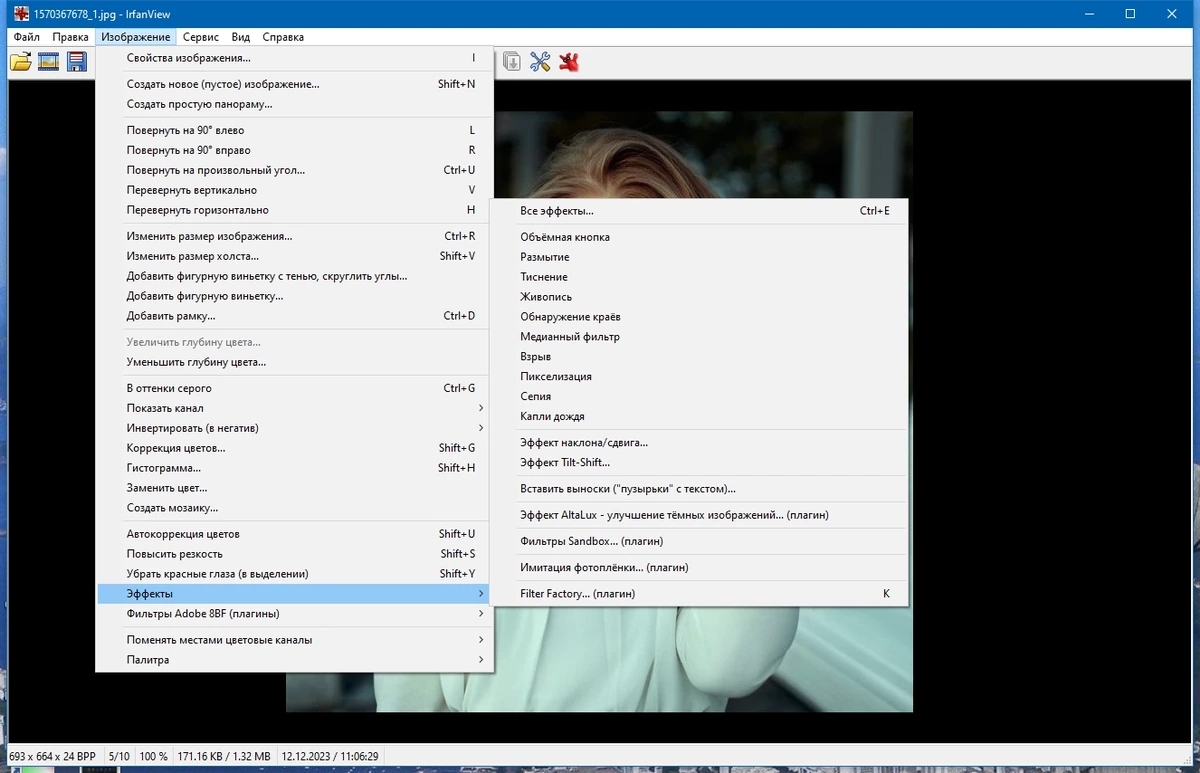Click the IrfanView title bar app icon

(21, 14)
